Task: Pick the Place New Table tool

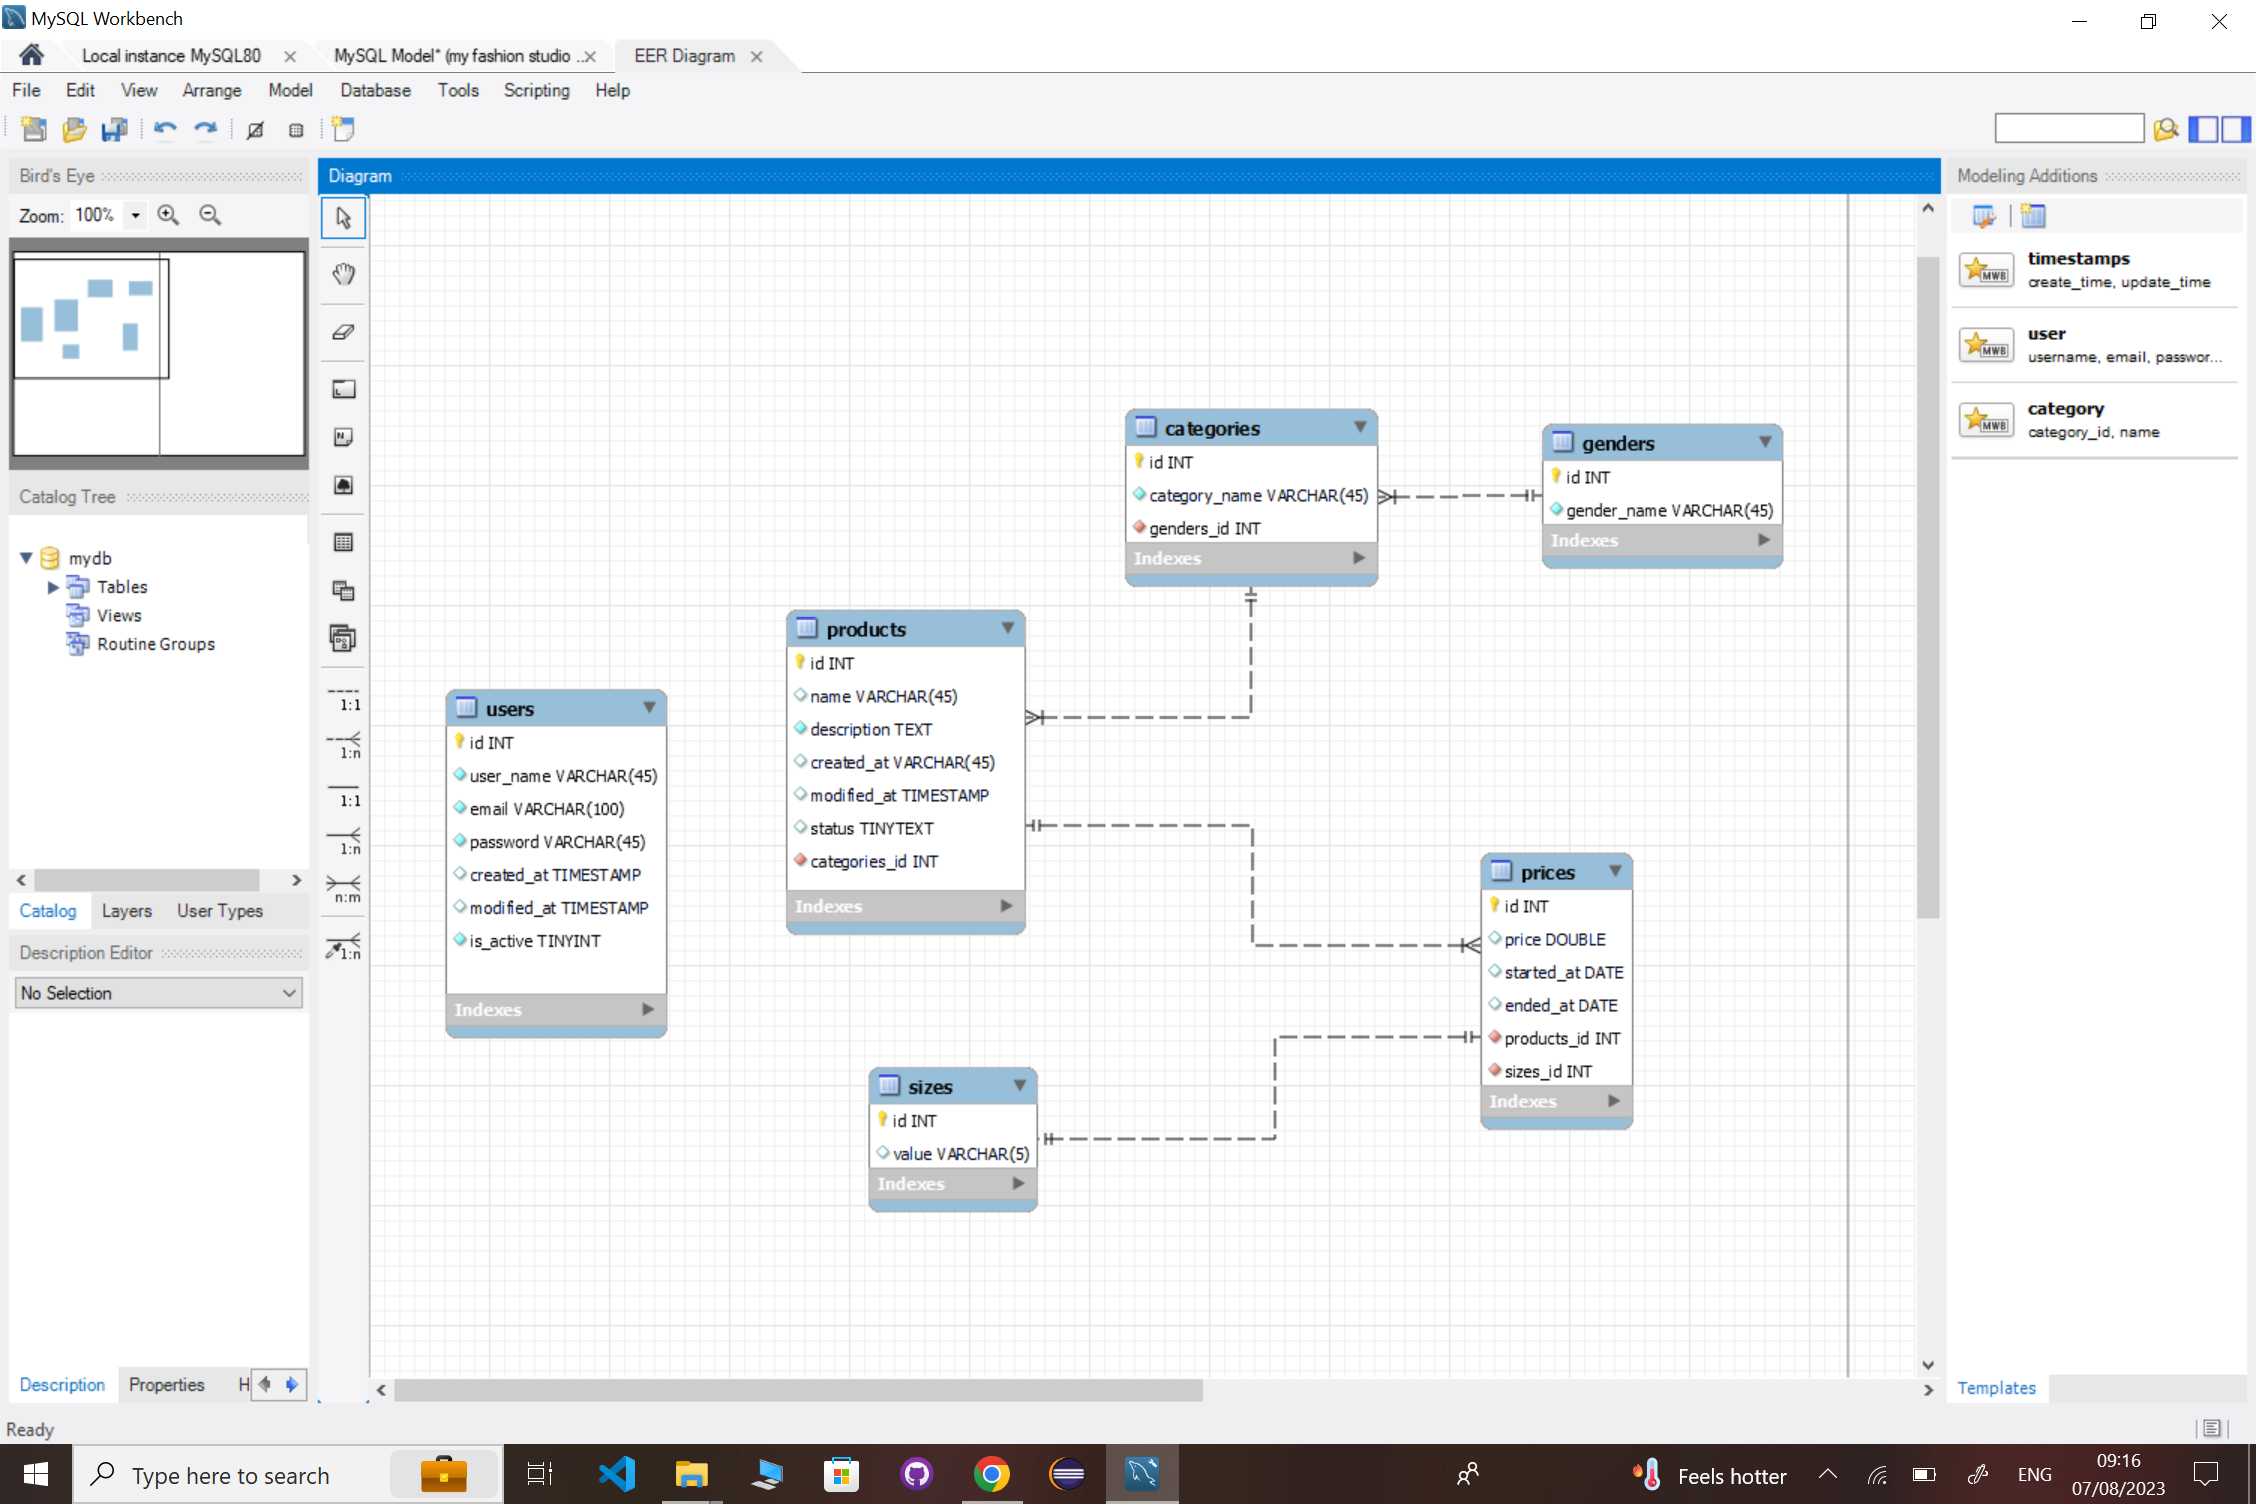Action: (343, 542)
